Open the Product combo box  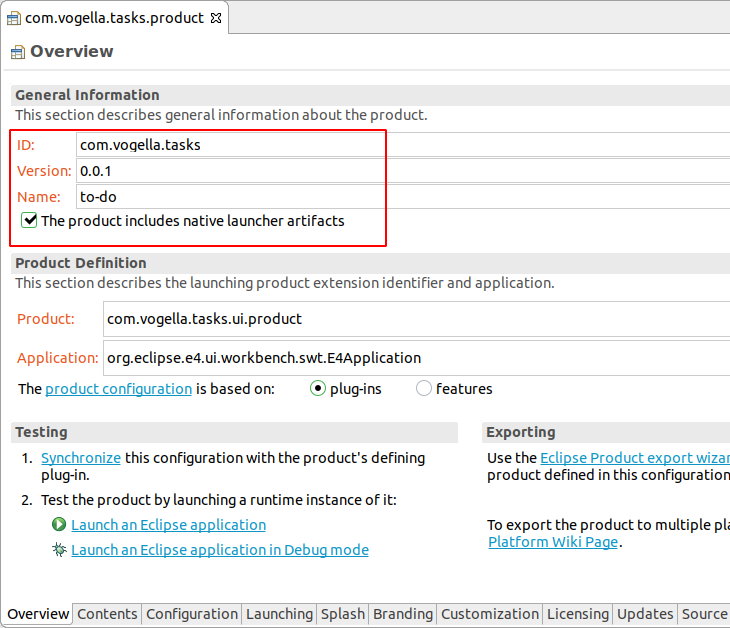(417, 319)
